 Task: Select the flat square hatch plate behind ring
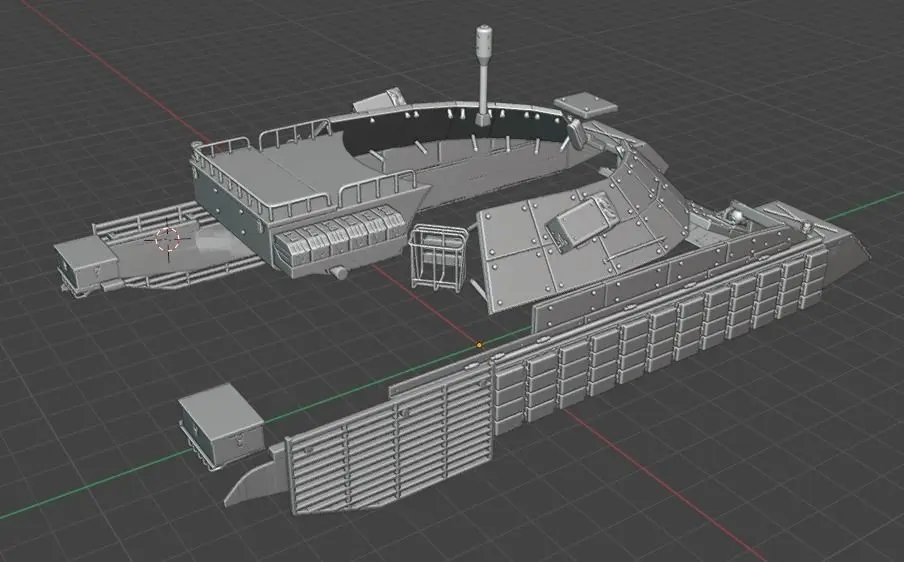pos(586,106)
